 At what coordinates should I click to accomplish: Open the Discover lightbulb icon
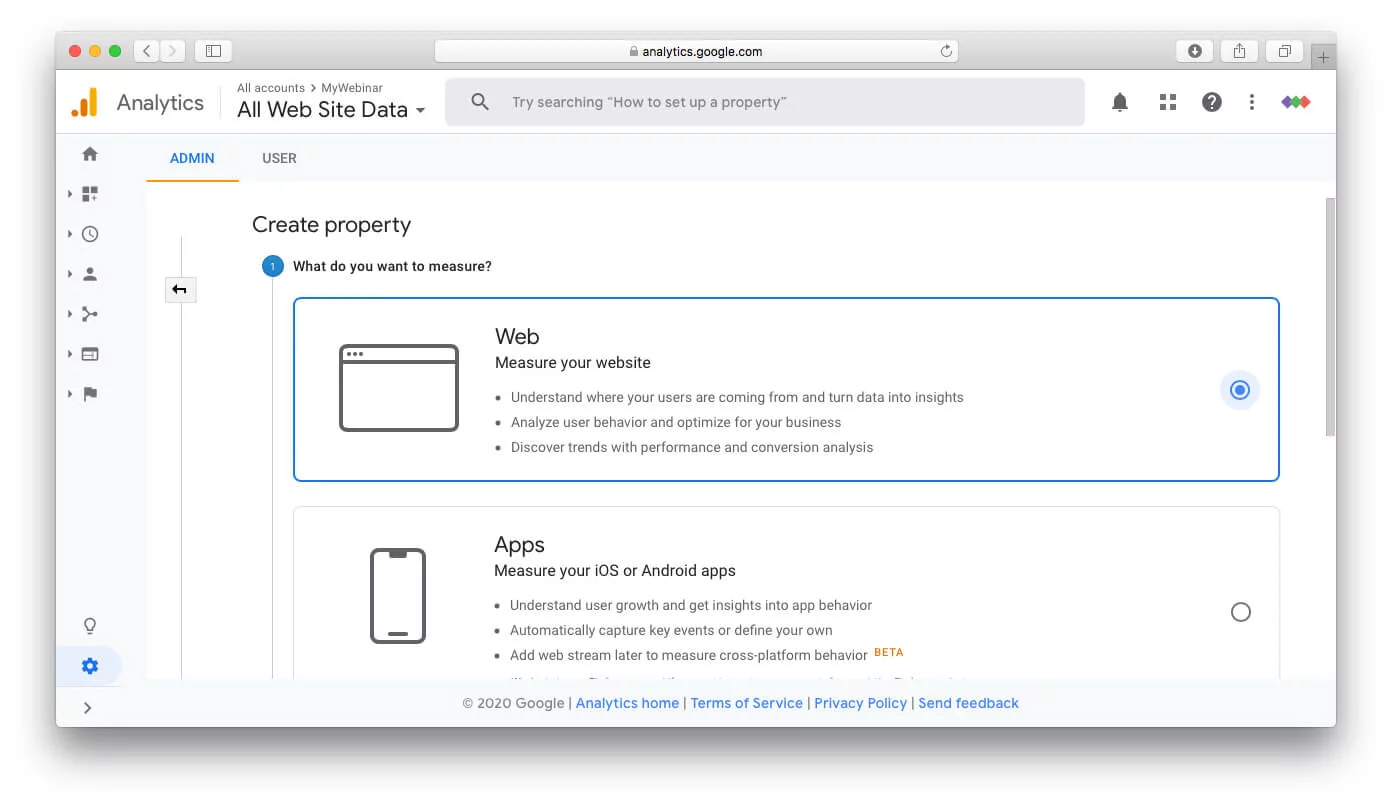(x=90, y=626)
